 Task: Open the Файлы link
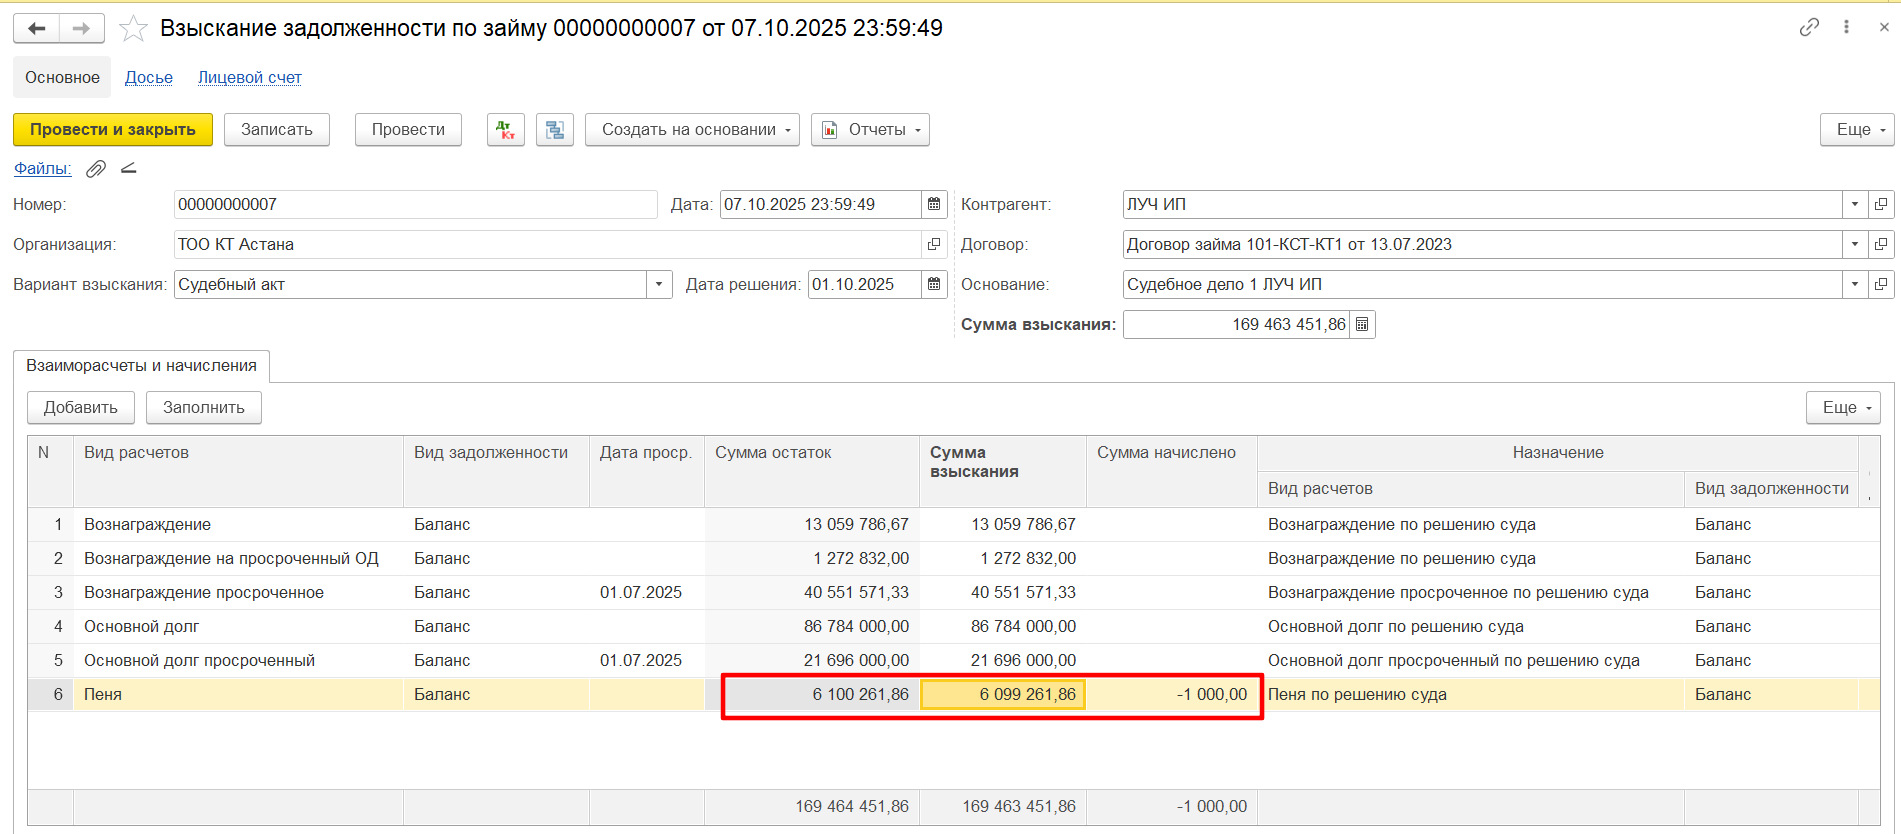click(42, 169)
